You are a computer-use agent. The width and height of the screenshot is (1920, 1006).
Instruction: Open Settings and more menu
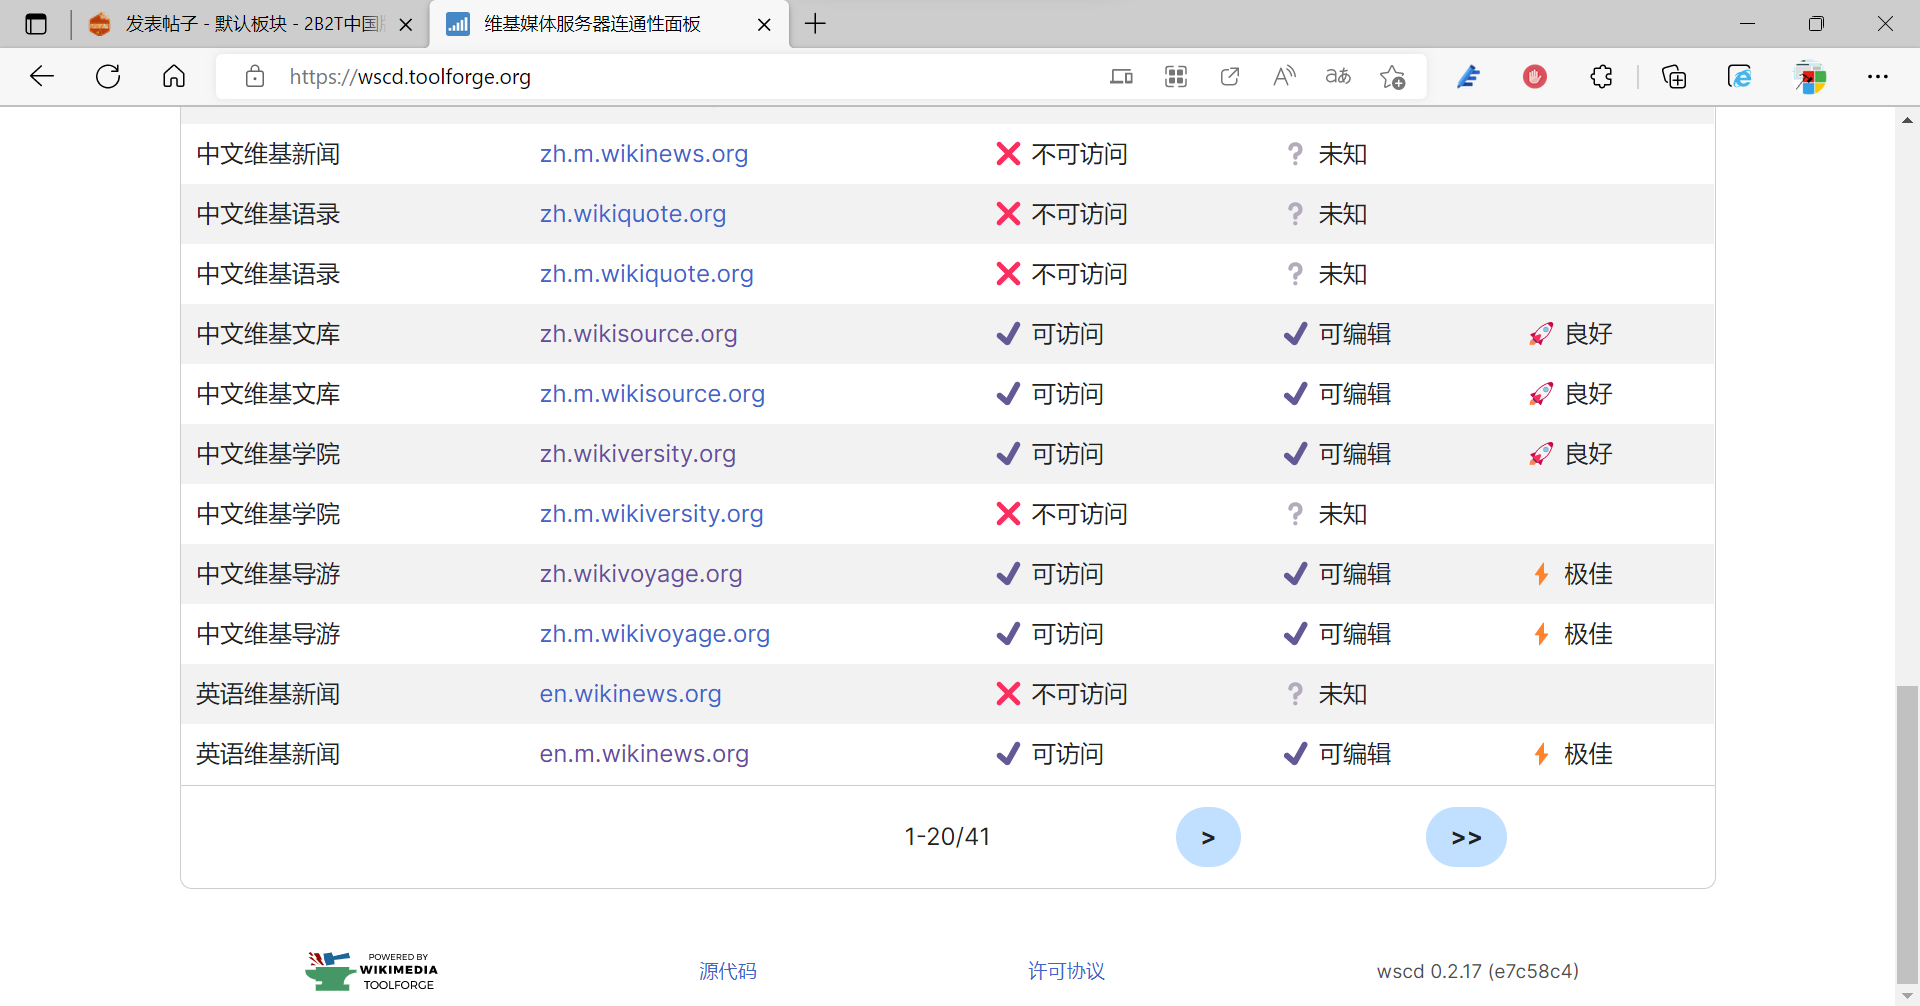[x=1878, y=76]
